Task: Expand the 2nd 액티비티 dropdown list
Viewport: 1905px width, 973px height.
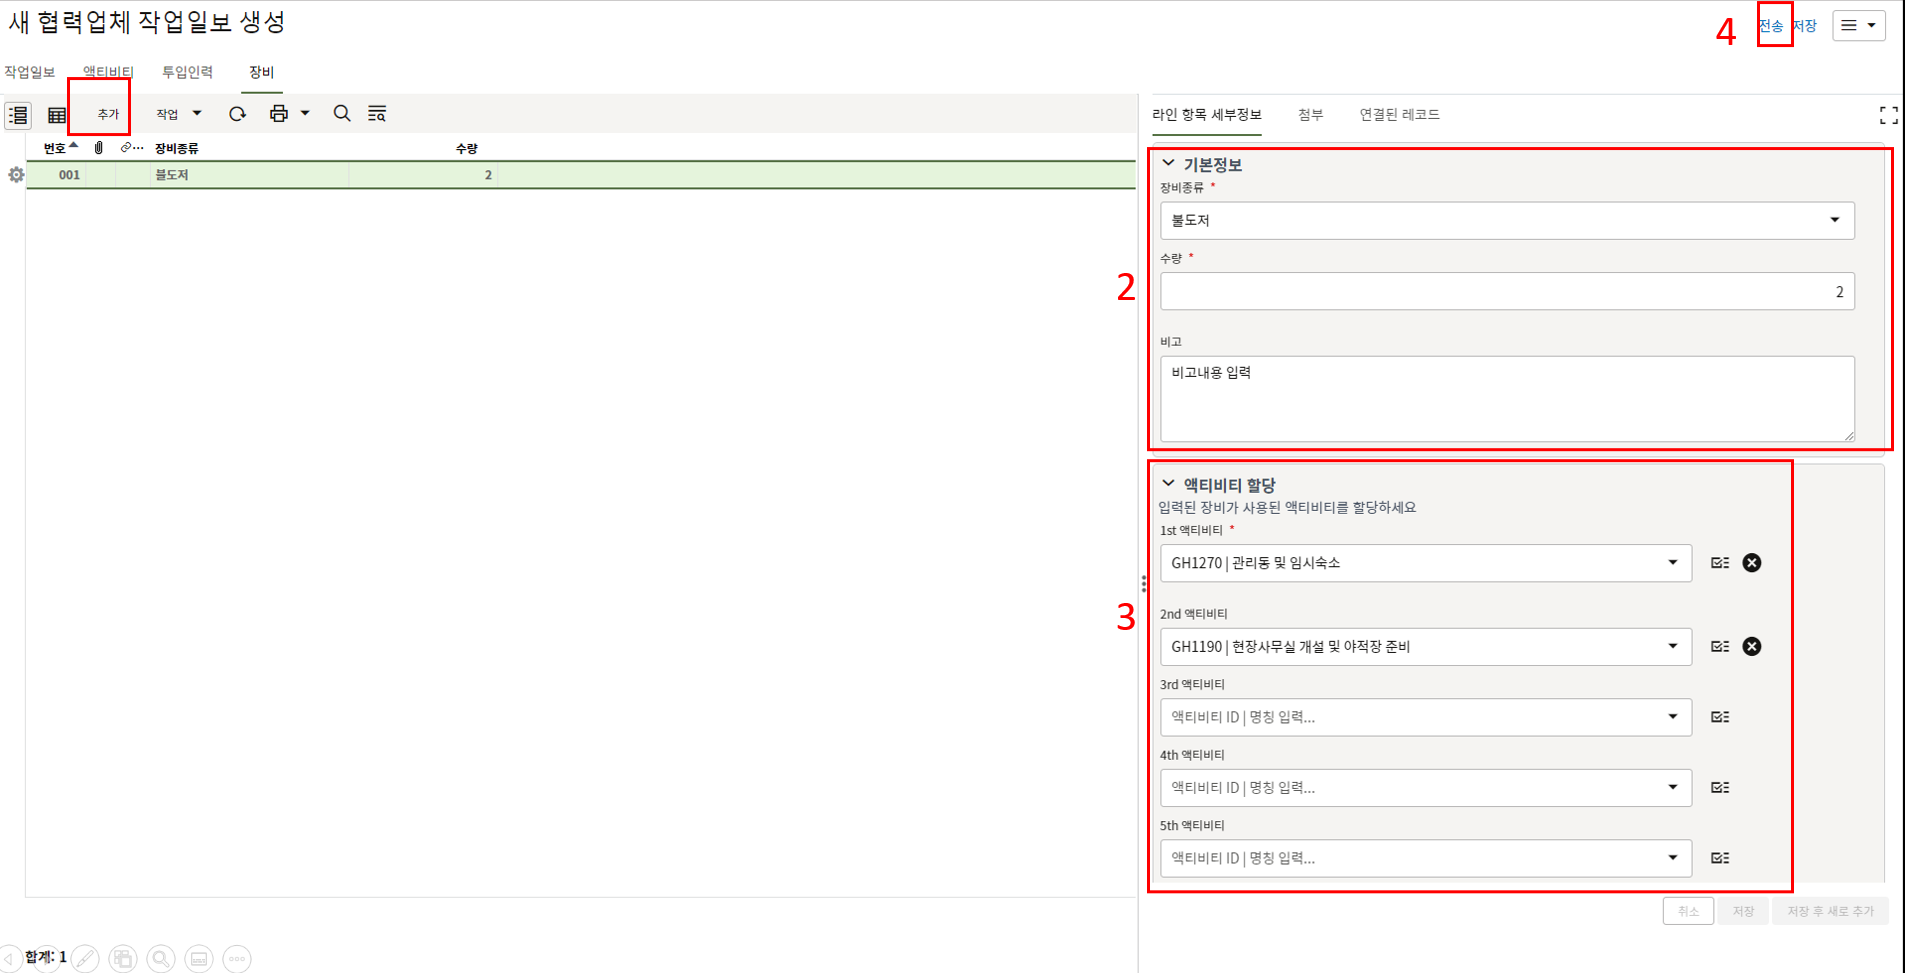Action: (x=1672, y=647)
